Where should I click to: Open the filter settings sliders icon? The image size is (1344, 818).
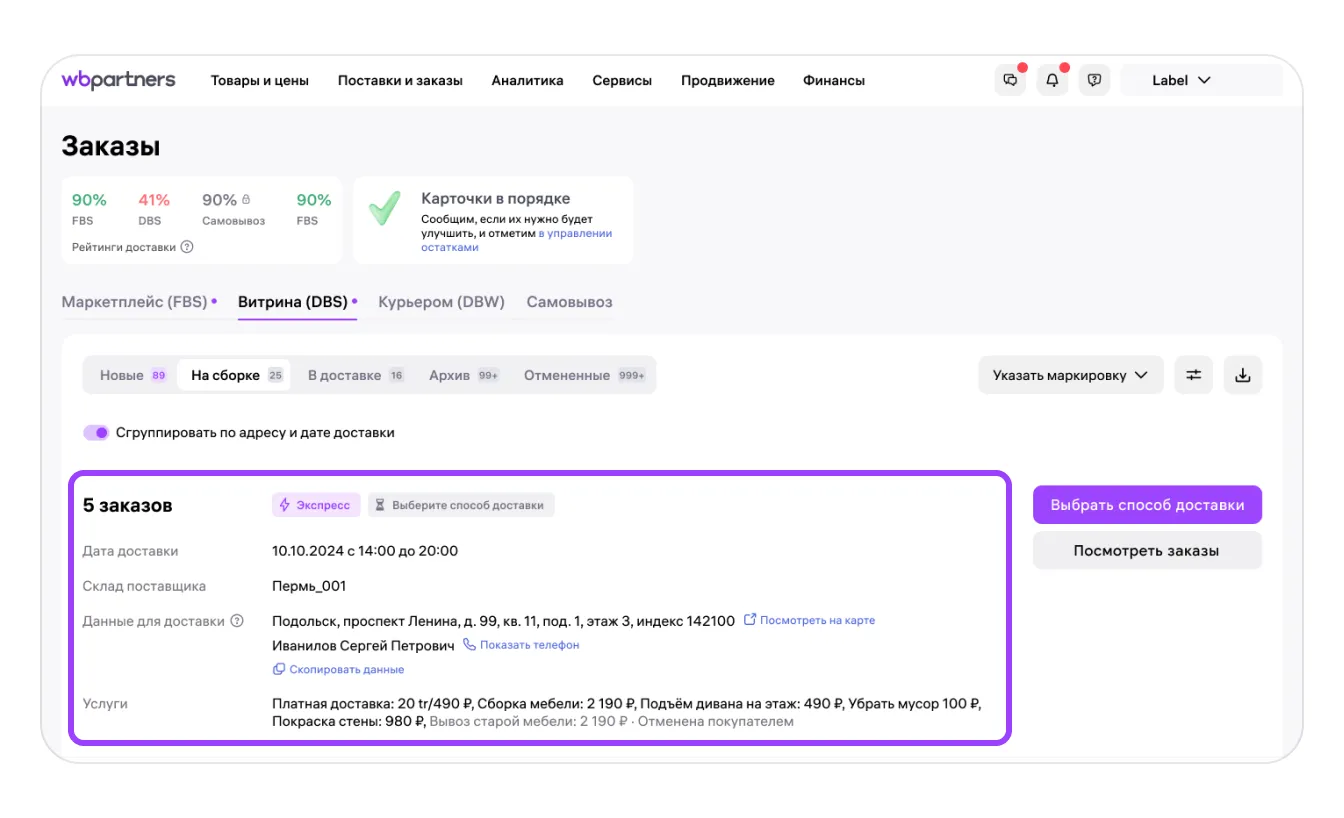pos(1194,375)
